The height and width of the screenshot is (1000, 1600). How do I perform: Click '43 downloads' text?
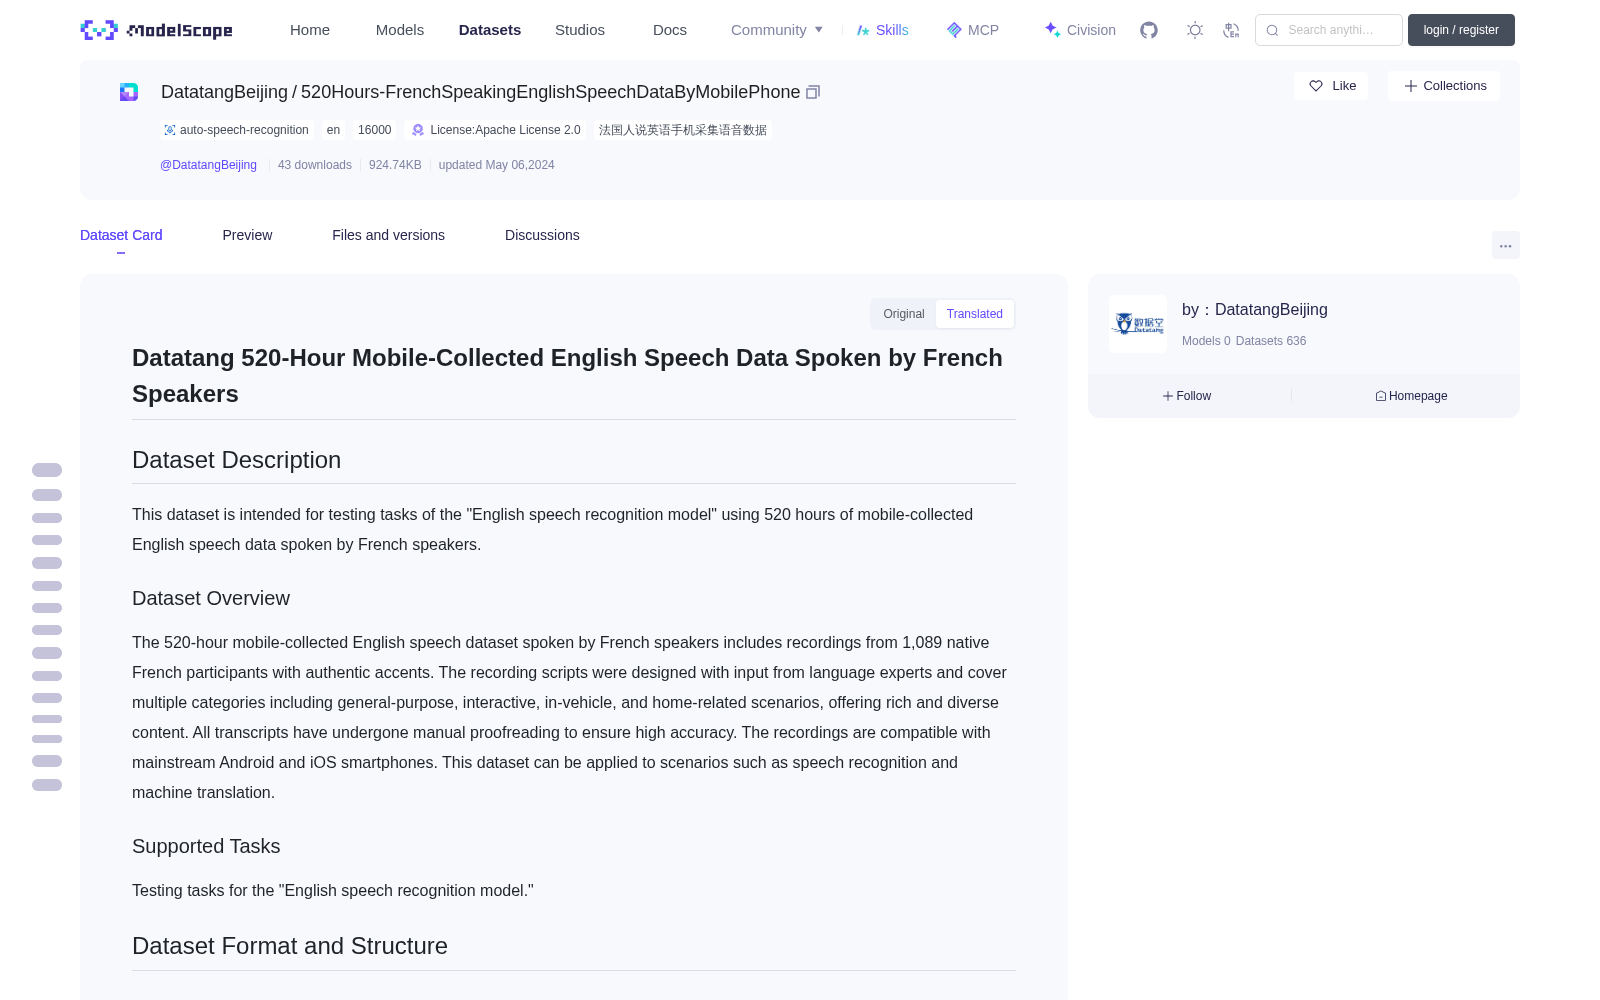coord(315,165)
